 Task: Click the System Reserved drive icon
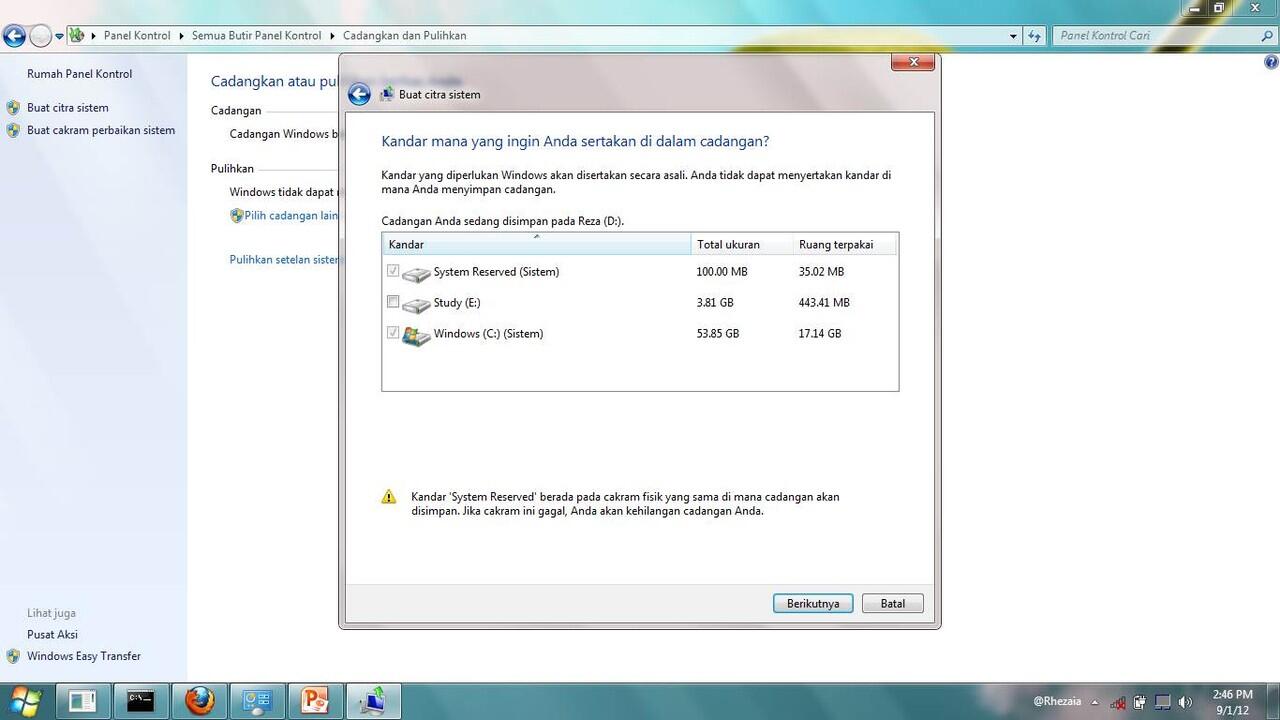click(416, 273)
